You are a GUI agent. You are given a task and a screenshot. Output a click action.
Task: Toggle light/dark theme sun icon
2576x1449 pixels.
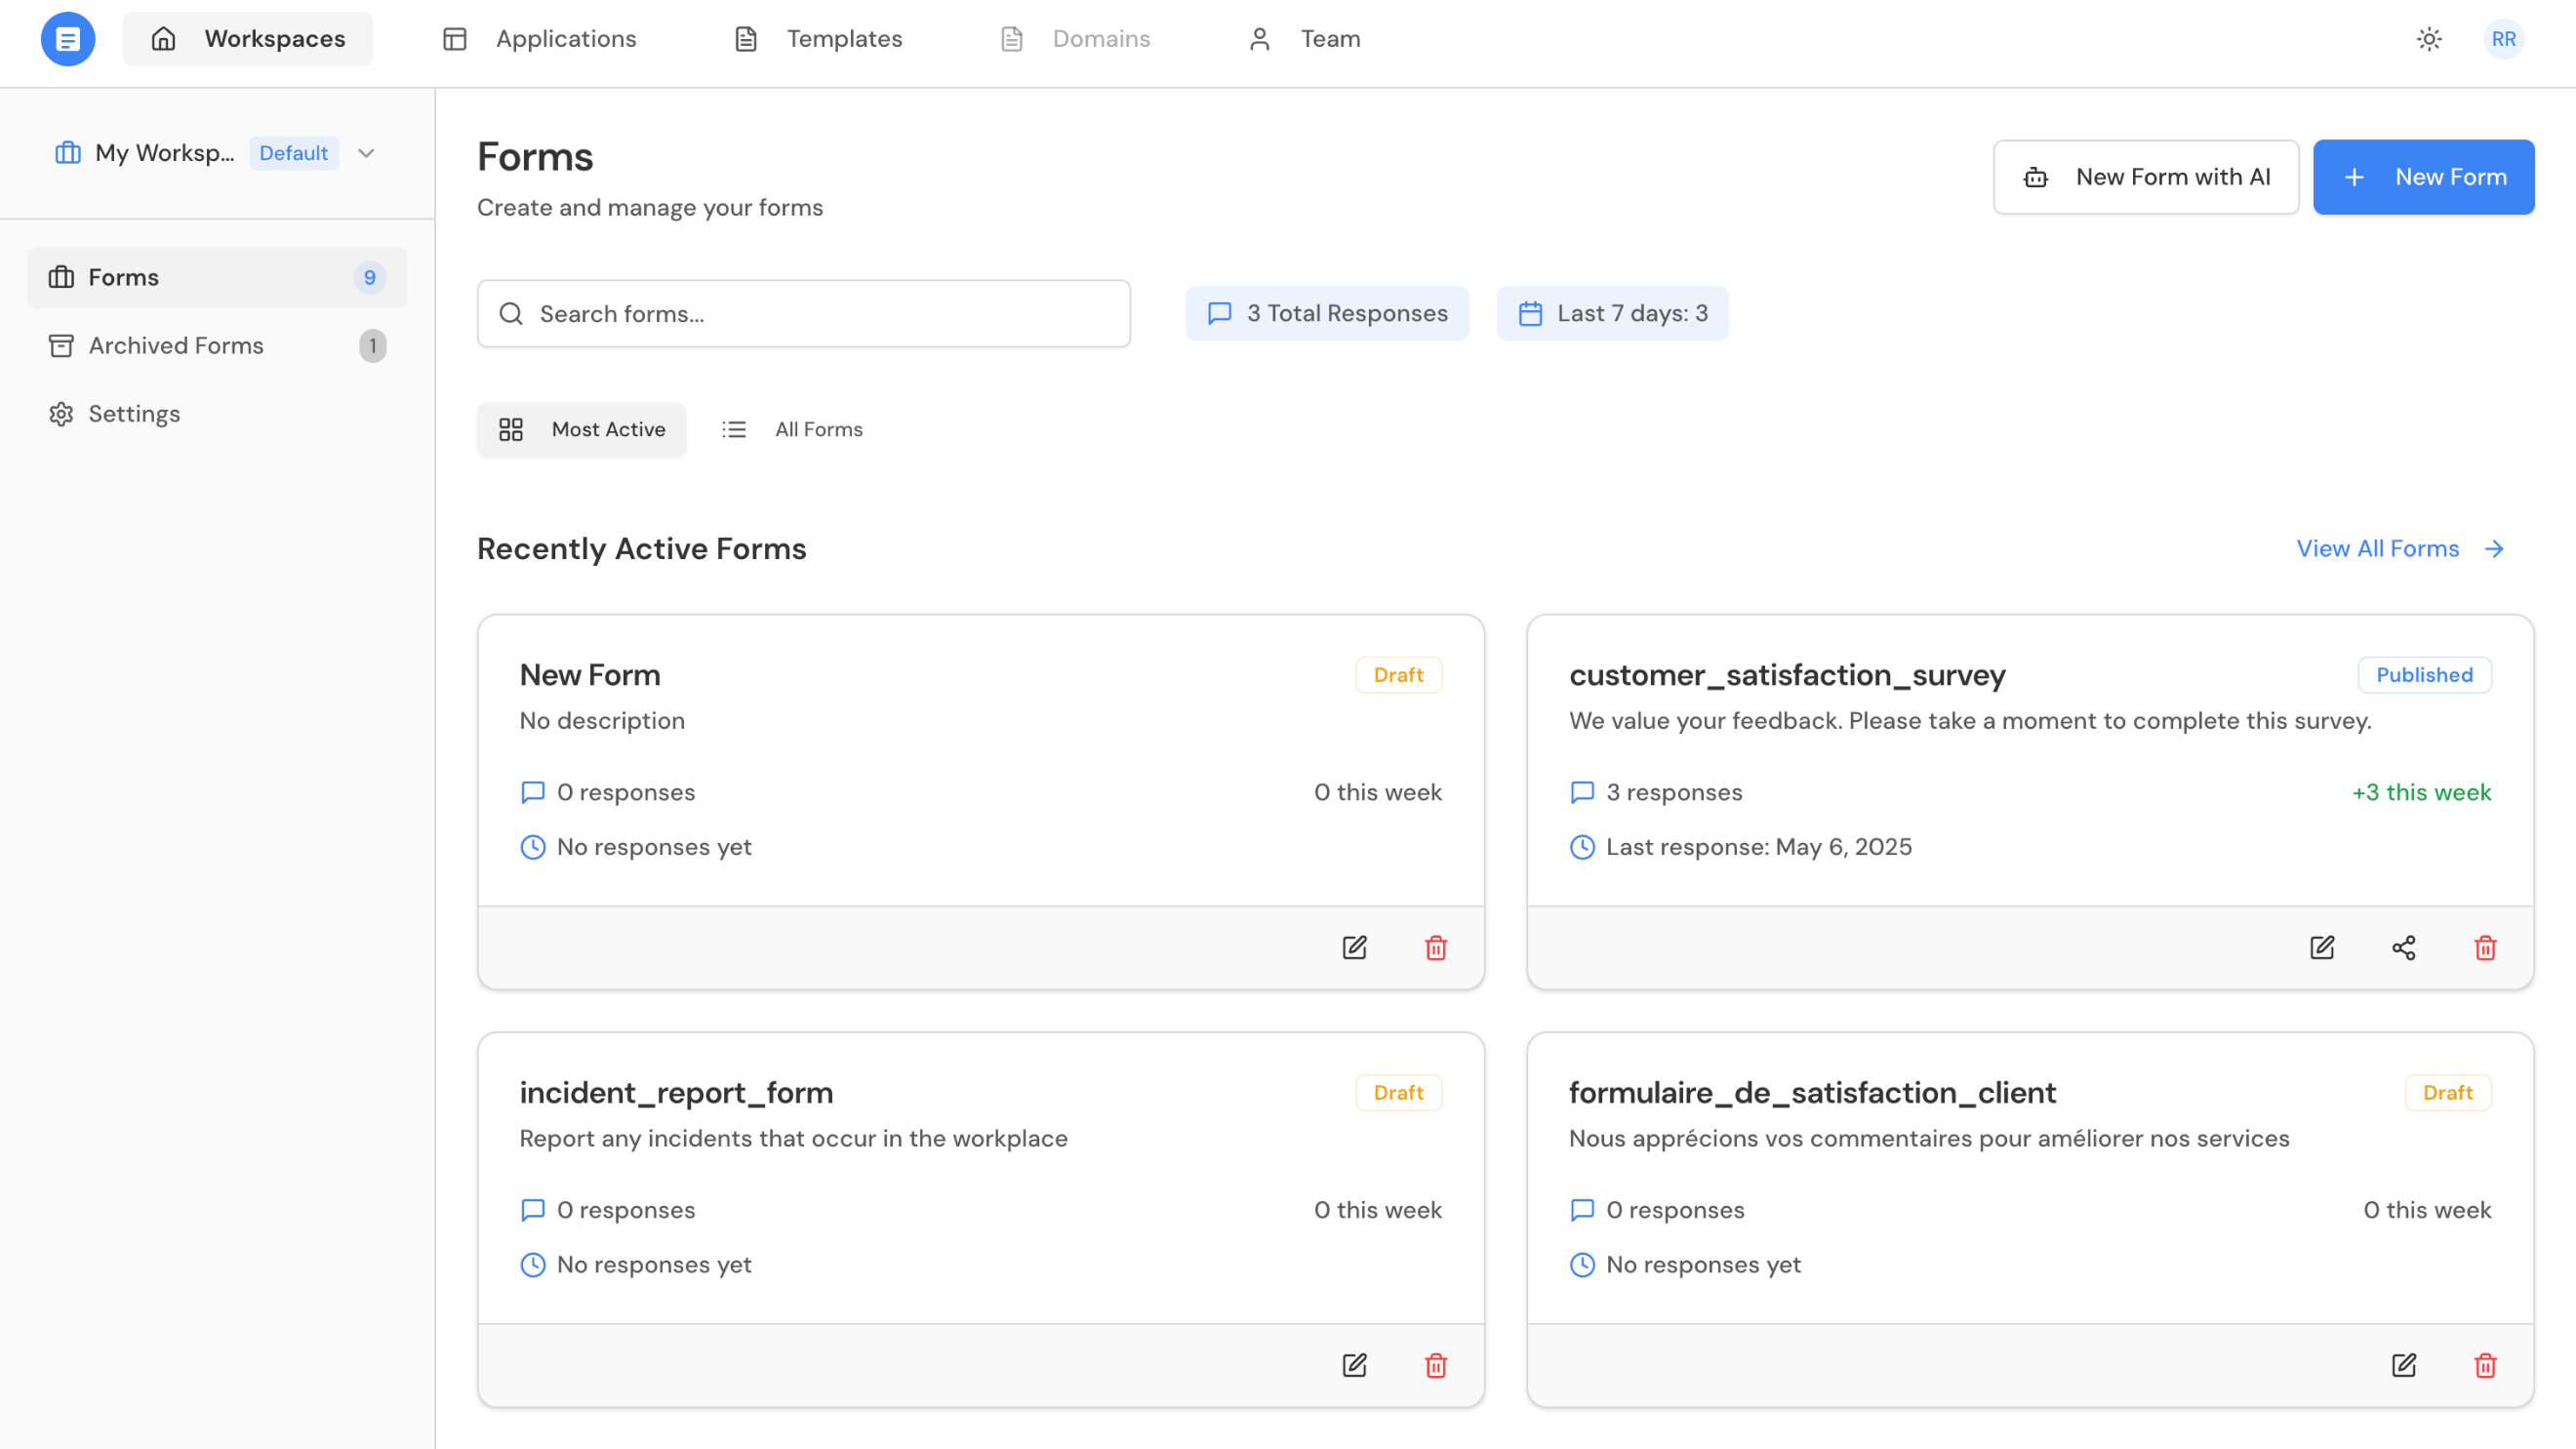(x=2429, y=39)
